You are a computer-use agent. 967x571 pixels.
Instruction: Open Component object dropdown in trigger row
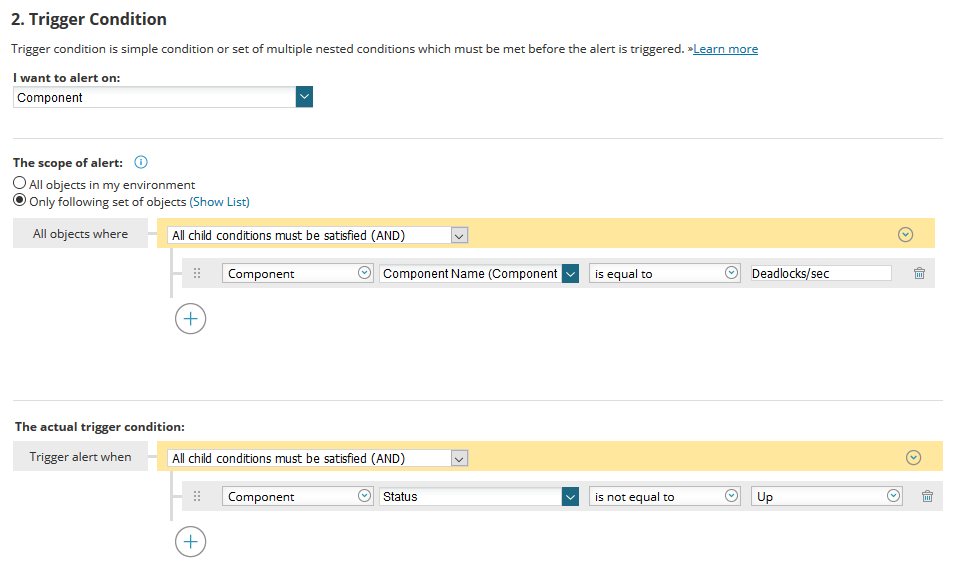(x=297, y=496)
